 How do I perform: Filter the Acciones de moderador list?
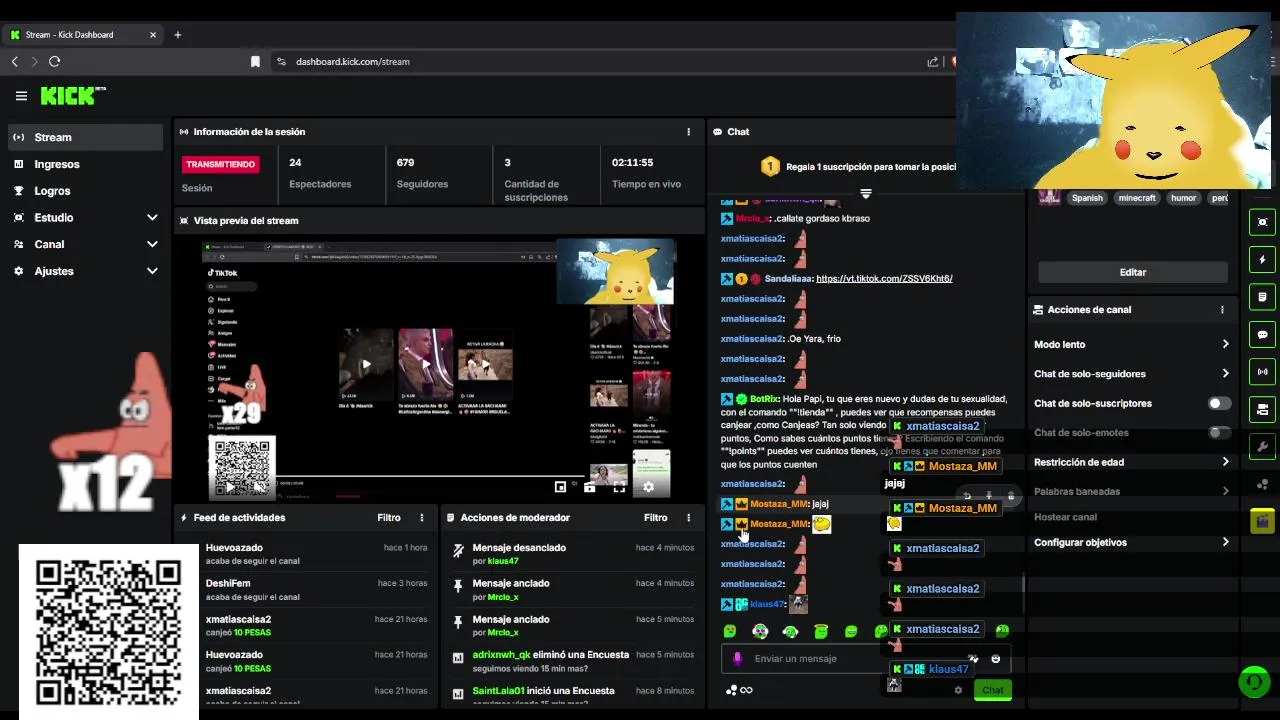pyautogui.click(x=656, y=518)
